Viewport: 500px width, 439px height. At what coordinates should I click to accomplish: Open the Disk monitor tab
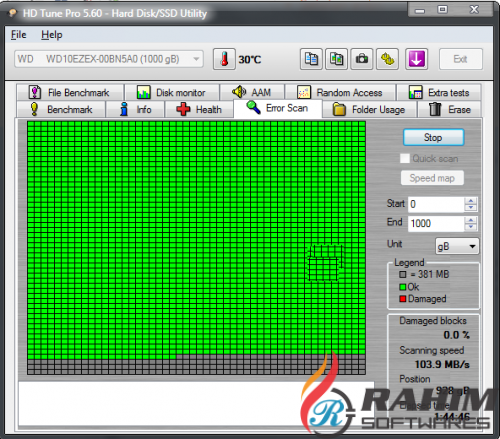tap(172, 92)
